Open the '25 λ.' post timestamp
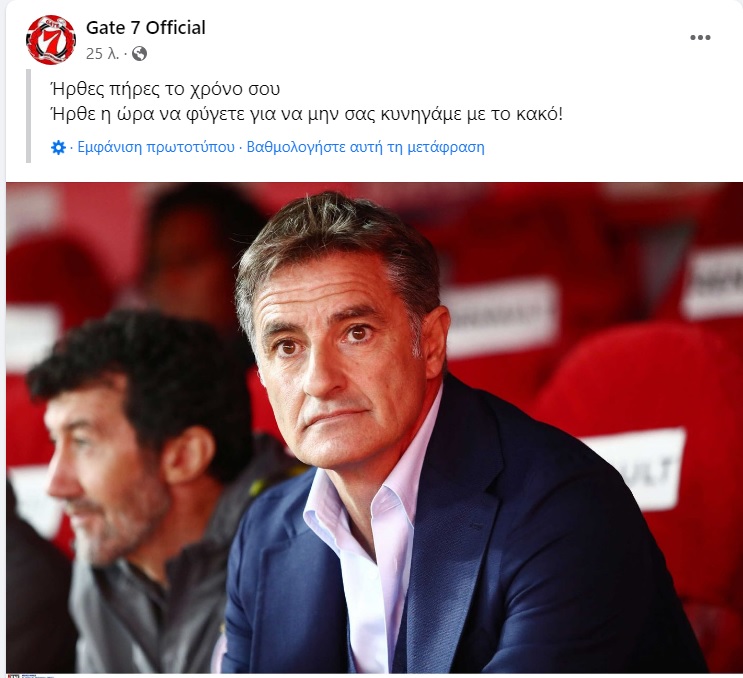 click(x=102, y=54)
